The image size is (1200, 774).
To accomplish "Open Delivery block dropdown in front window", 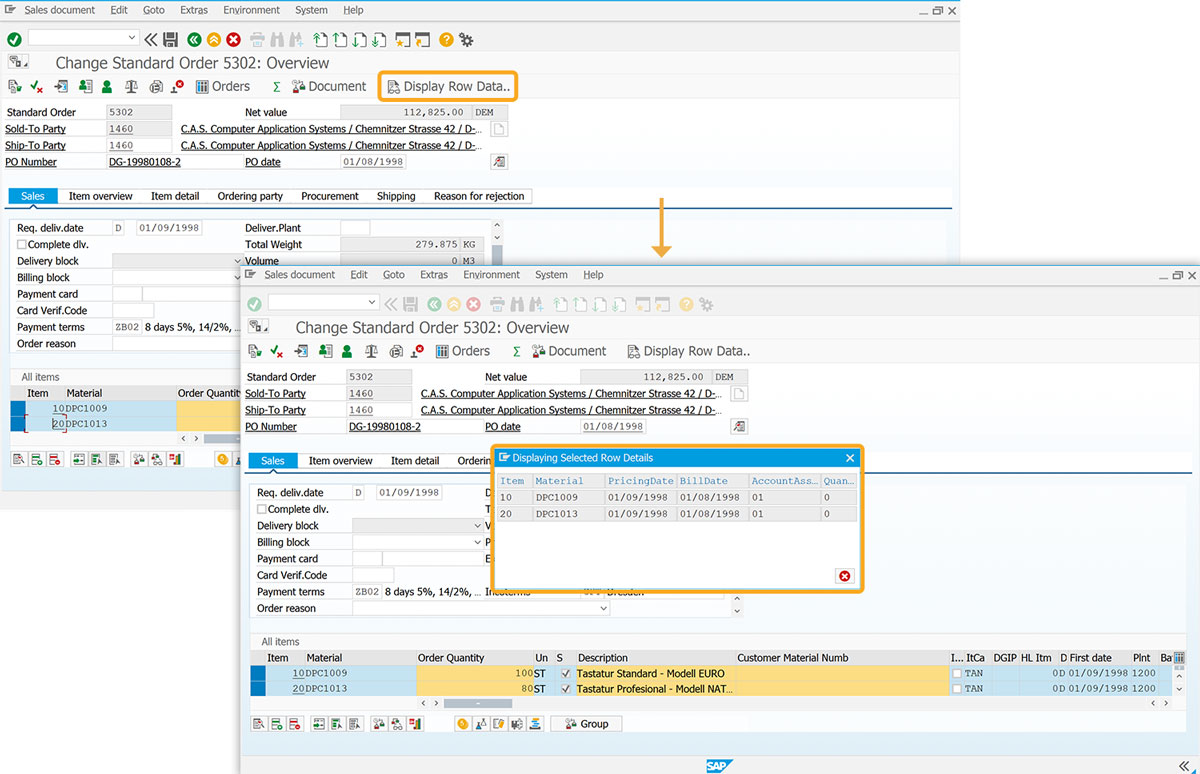I will point(477,526).
